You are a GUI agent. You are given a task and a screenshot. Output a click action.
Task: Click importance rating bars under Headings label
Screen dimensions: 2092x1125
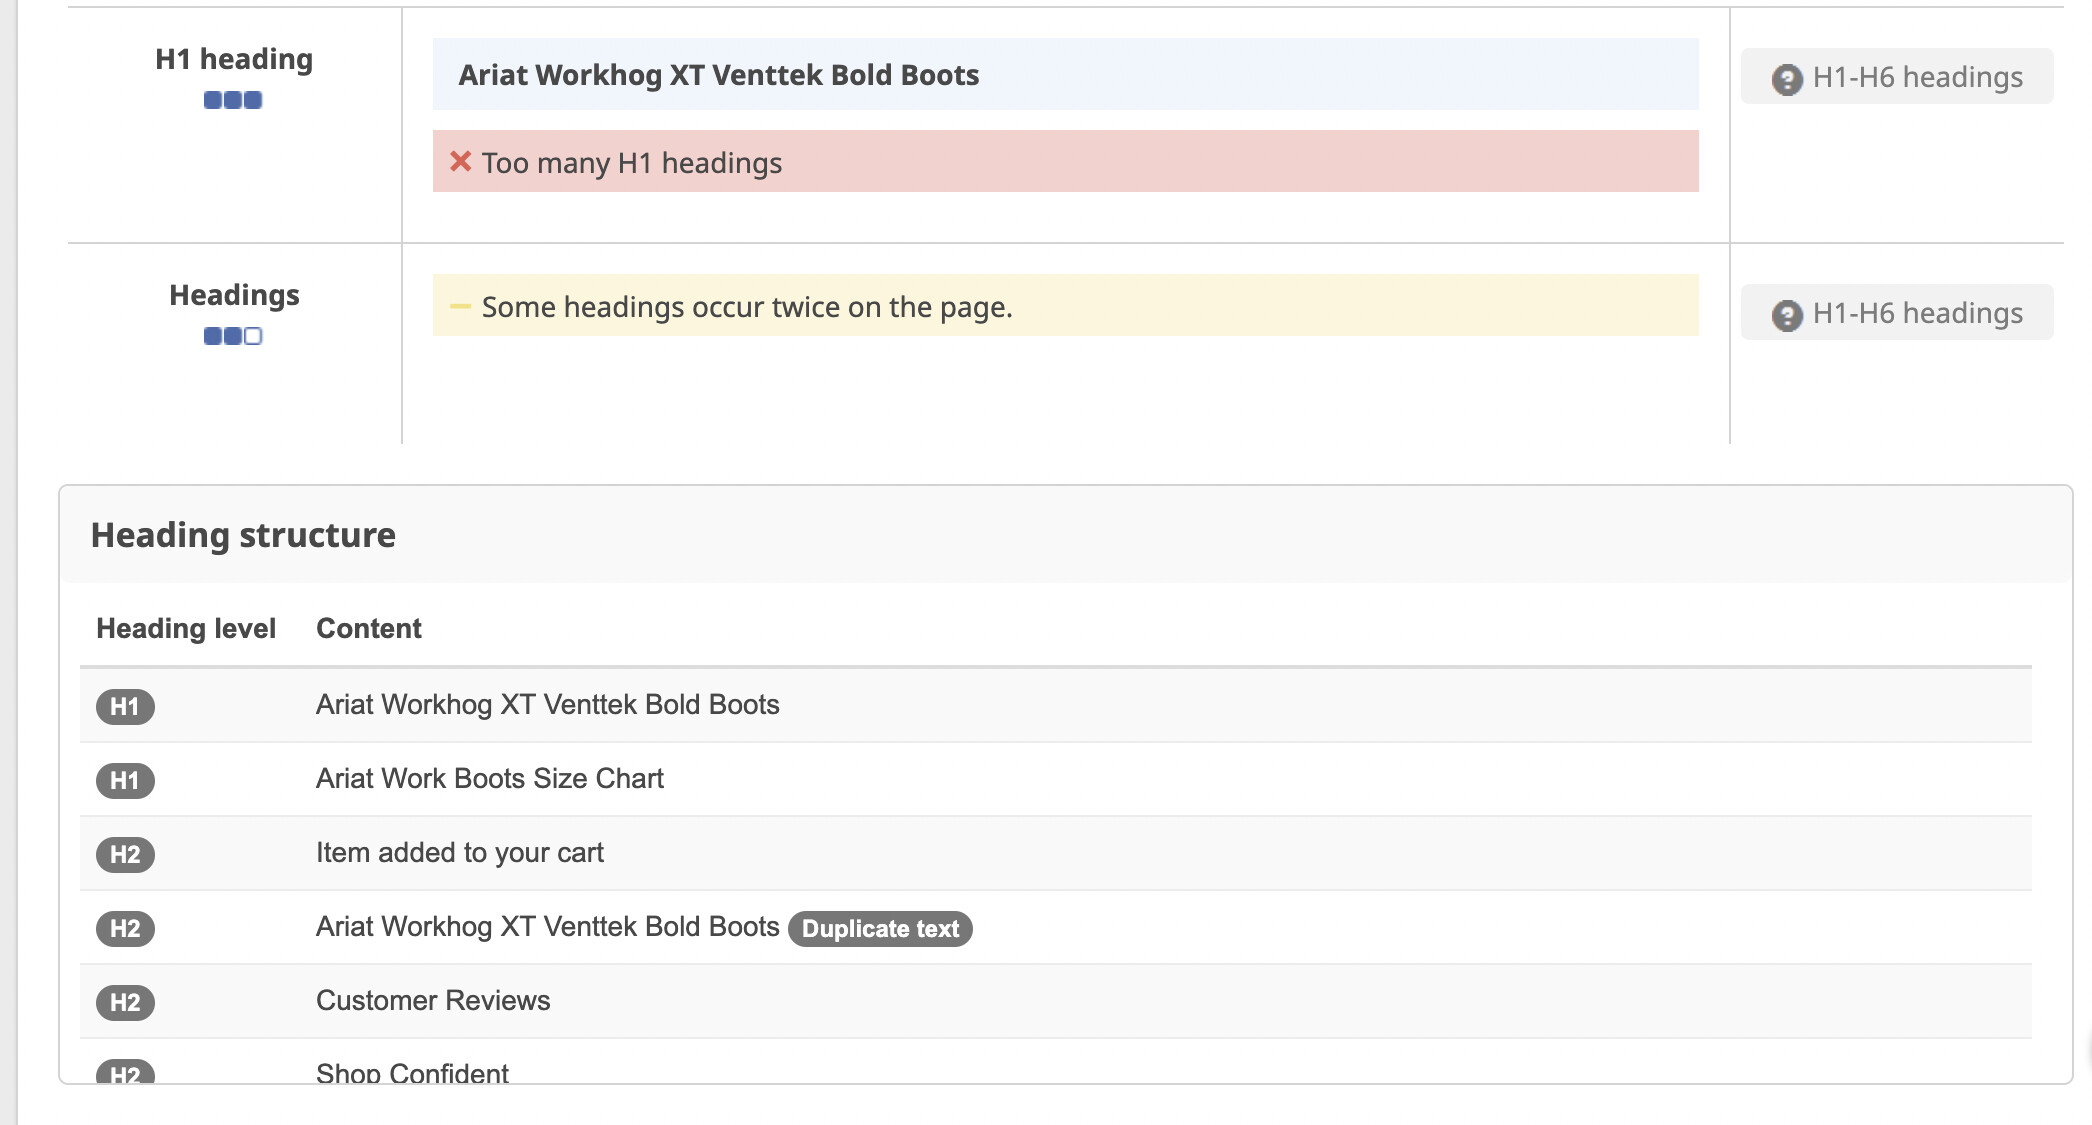pyautogui.click(x=233, y=336)
